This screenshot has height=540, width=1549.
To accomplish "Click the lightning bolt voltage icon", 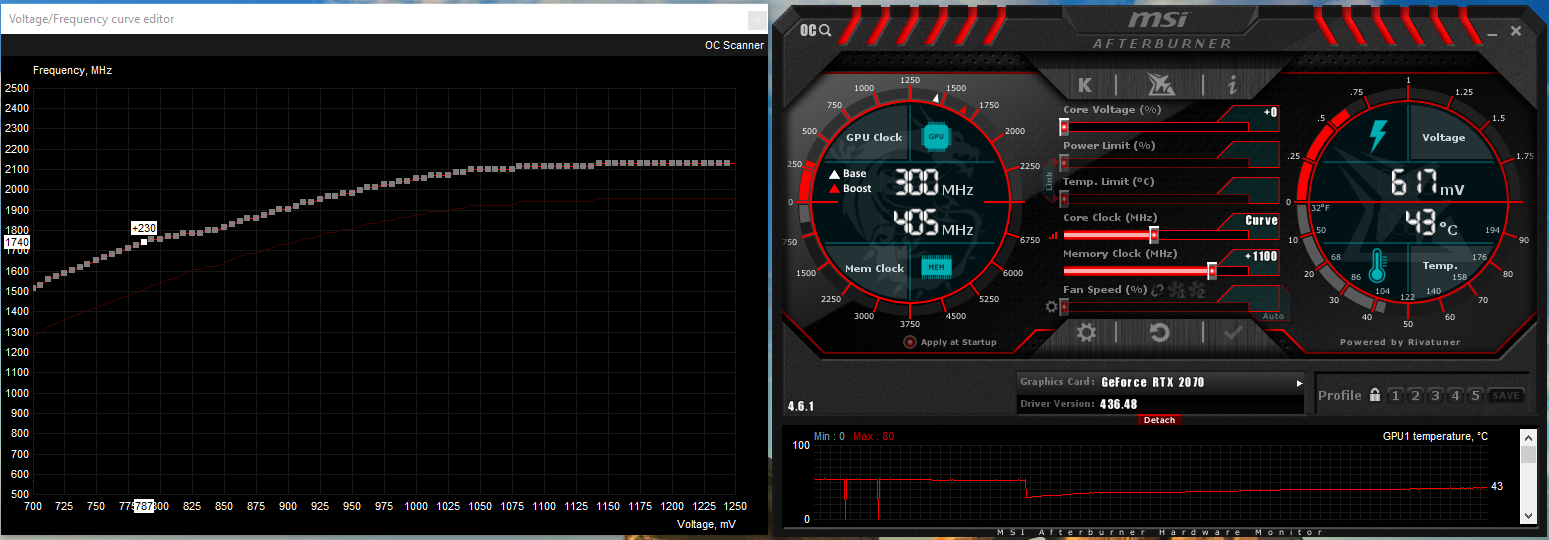I will (1378, 136).
